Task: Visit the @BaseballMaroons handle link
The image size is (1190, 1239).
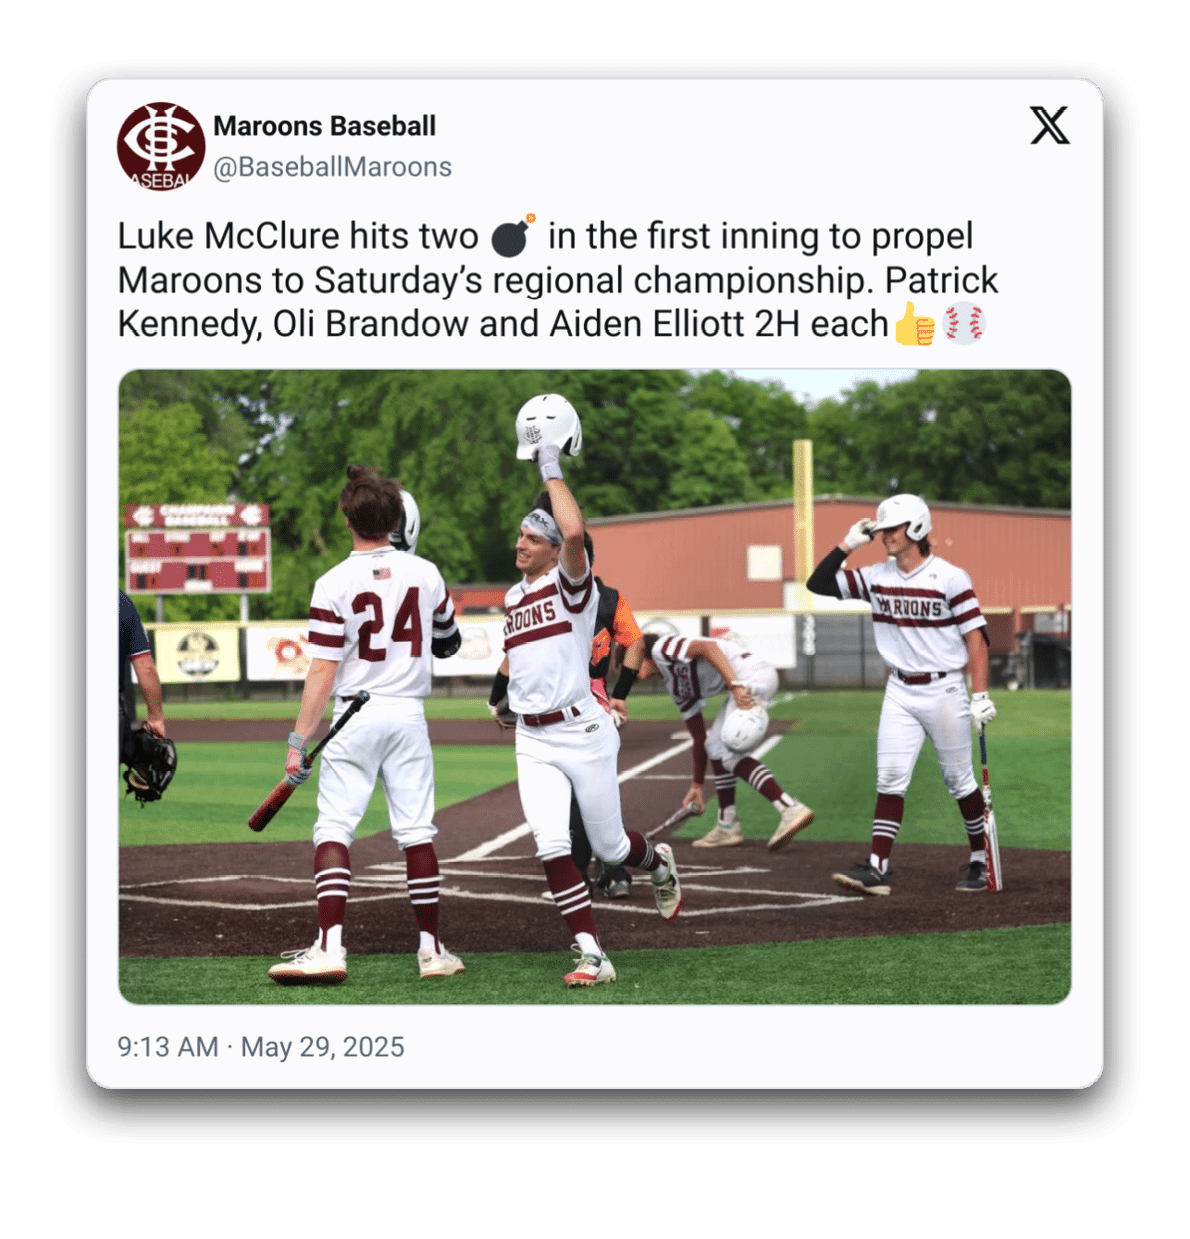Action: point(333,166)
